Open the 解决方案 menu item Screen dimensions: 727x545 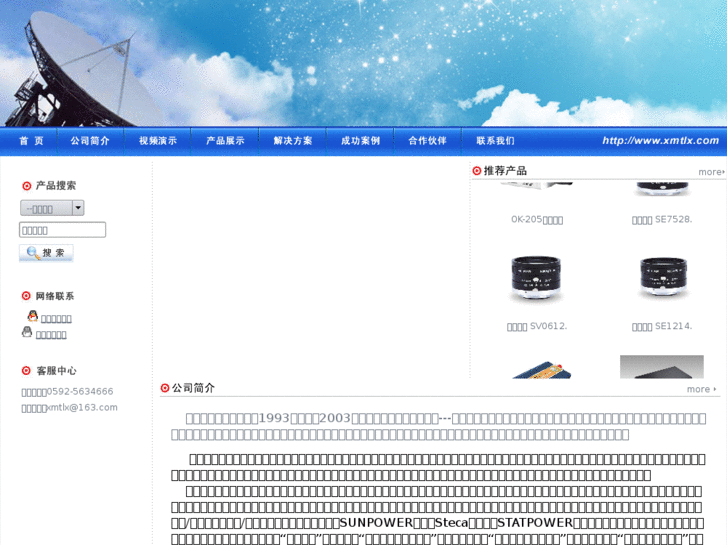pyautogui.click(x=293, y=141)
